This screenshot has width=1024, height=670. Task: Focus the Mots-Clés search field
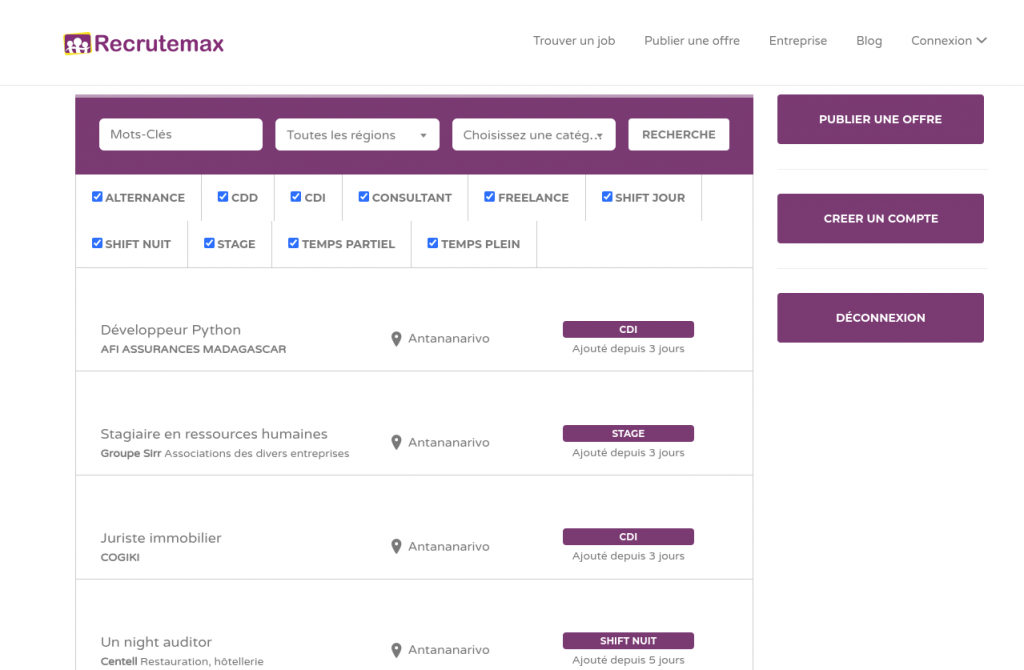pyautogui.click(x=180, y=135)
